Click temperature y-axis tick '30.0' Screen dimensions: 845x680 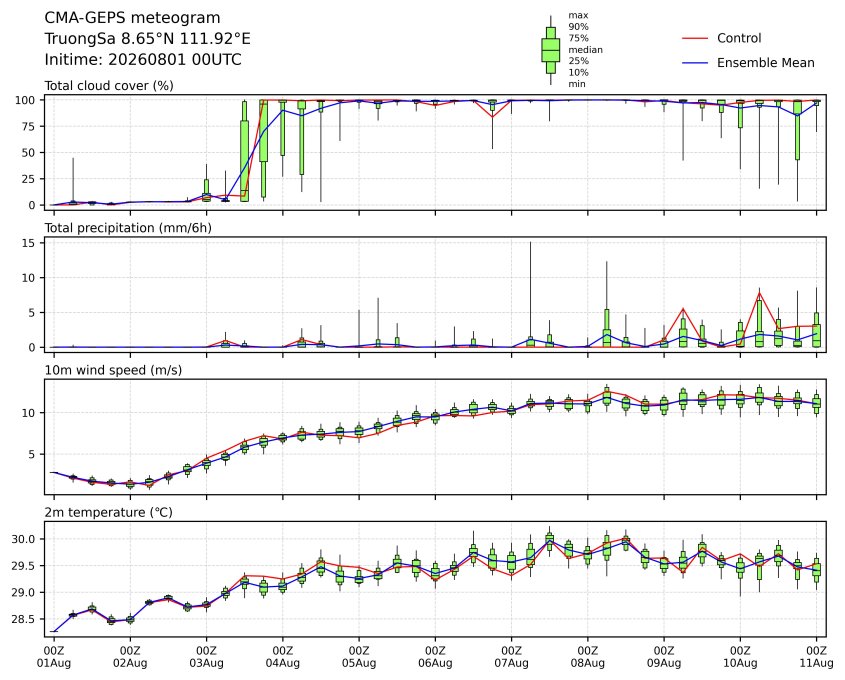point(24,539)
